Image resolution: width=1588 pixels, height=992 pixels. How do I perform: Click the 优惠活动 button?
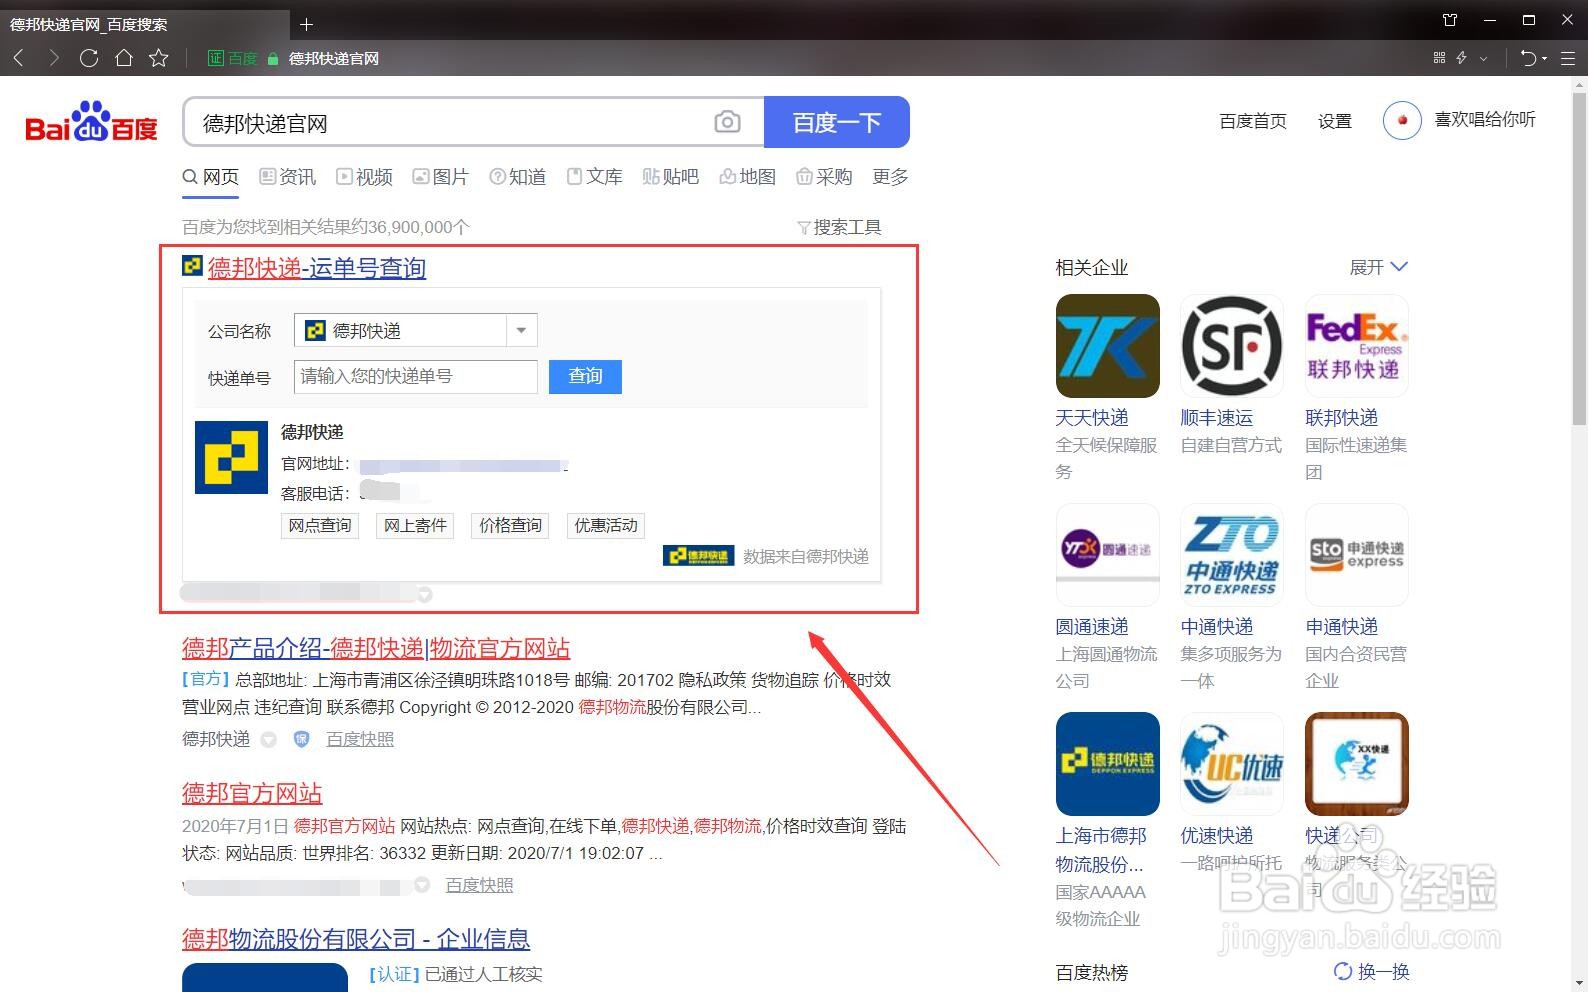click(x=606, y=525)
